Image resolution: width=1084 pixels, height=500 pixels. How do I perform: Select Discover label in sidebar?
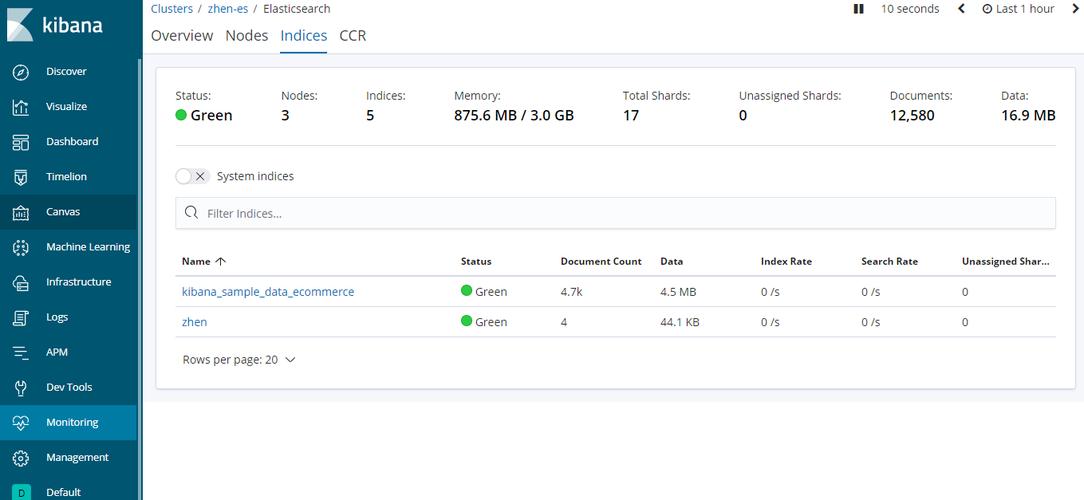tap(66, 71)
